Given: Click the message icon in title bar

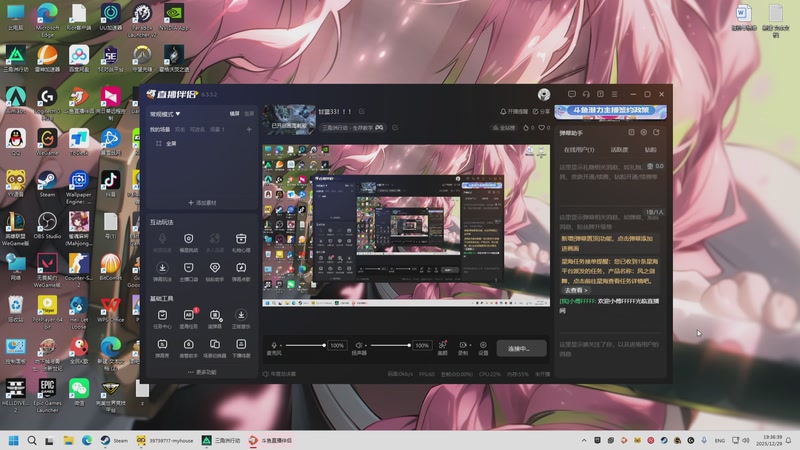Looking at the screenshot, I should click(x=571, y=94).
